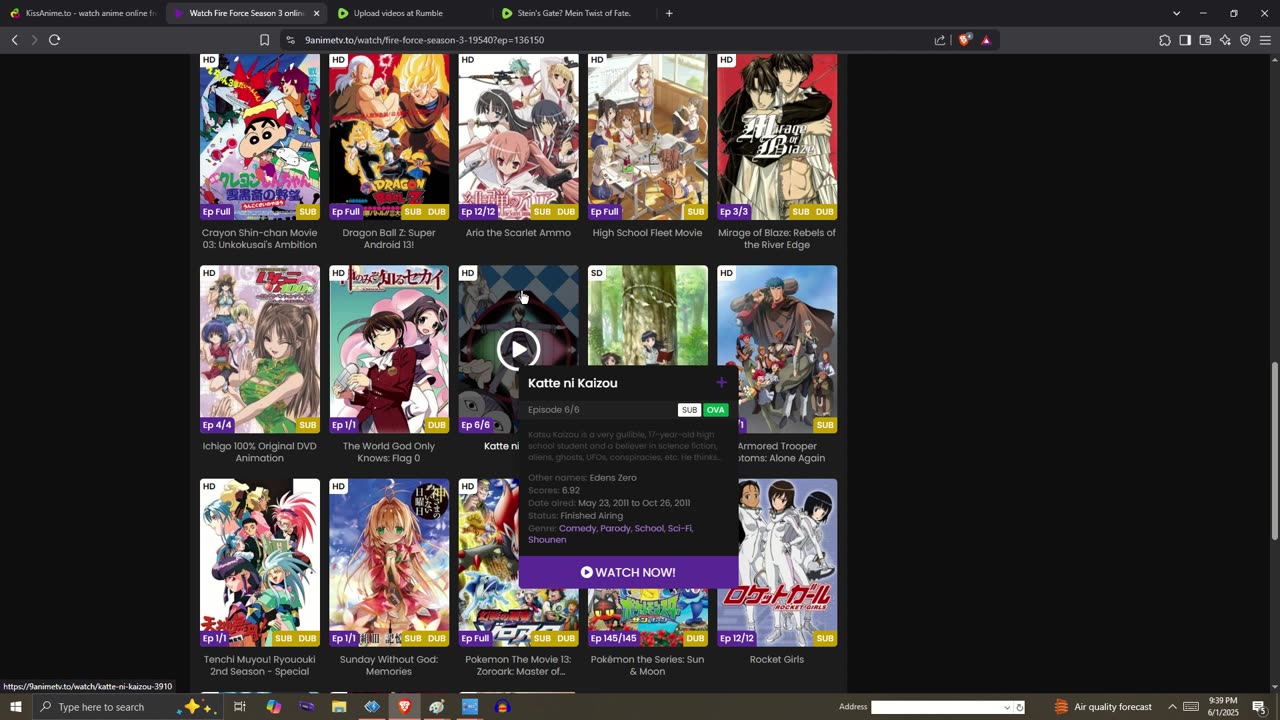Open Pokémon the Series: Sun & Moon title
This screenshot has height=720, width=1280.
tap(647, 665)
